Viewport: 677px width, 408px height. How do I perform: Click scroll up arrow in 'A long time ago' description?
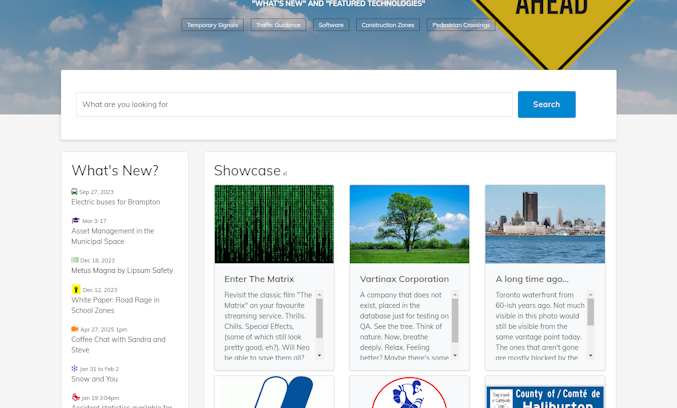pos(591,294)
